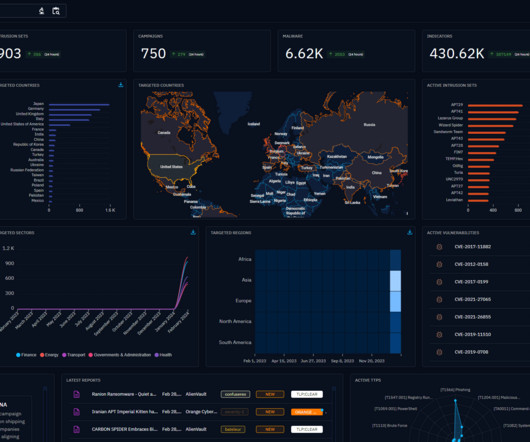Screen dimensions: 530x442
Task: Select Kazakhstan on the world map
Action: click(337, 156)
